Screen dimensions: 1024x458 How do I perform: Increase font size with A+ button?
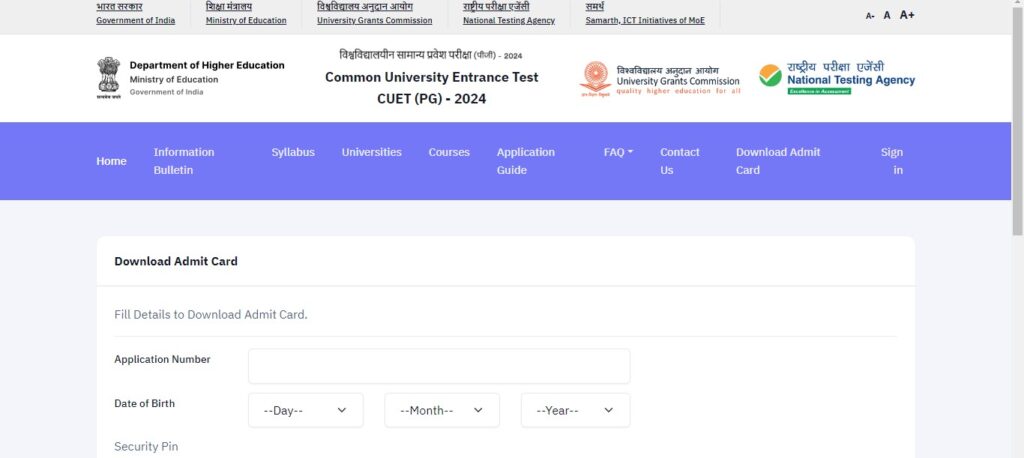(907, 14)
